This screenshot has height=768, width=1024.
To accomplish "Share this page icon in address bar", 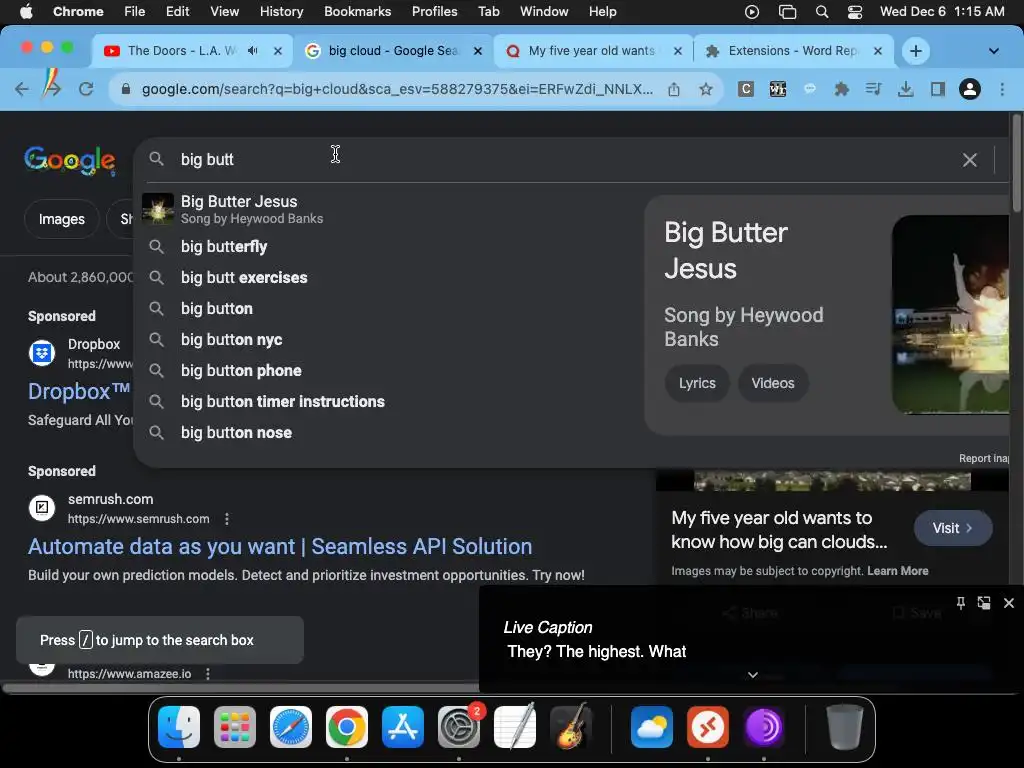I will 674,89.
